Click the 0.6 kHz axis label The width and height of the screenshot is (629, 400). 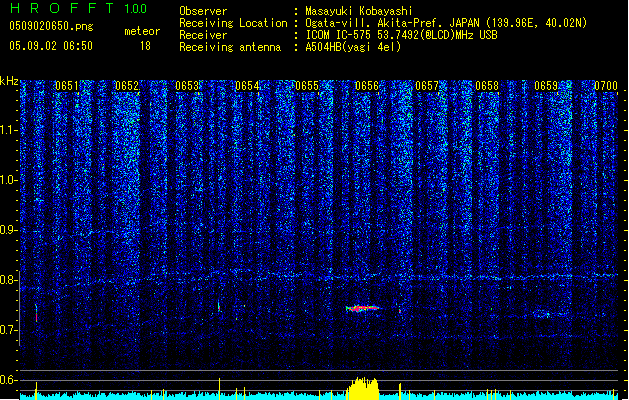click(x=8, y=380)
